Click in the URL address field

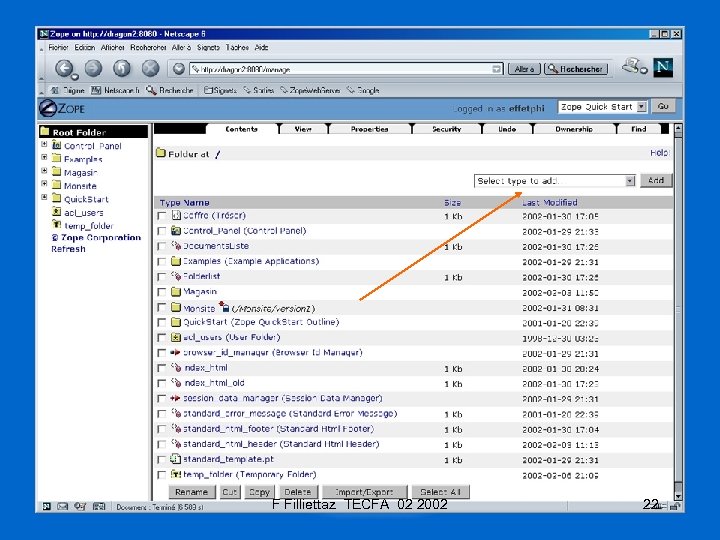[341, 69]
